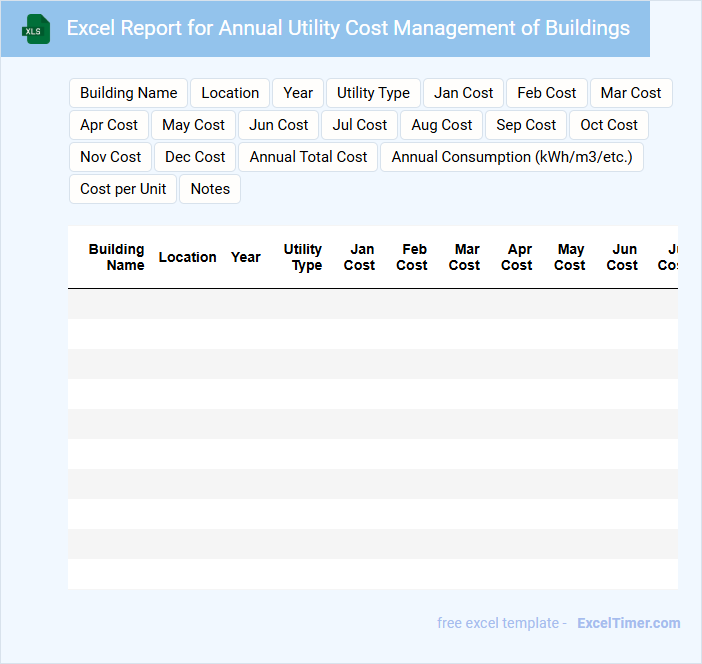The height and width of the screenshot is (664, 702).
Task: Click the first empty table row
Action: click(372, 304)
